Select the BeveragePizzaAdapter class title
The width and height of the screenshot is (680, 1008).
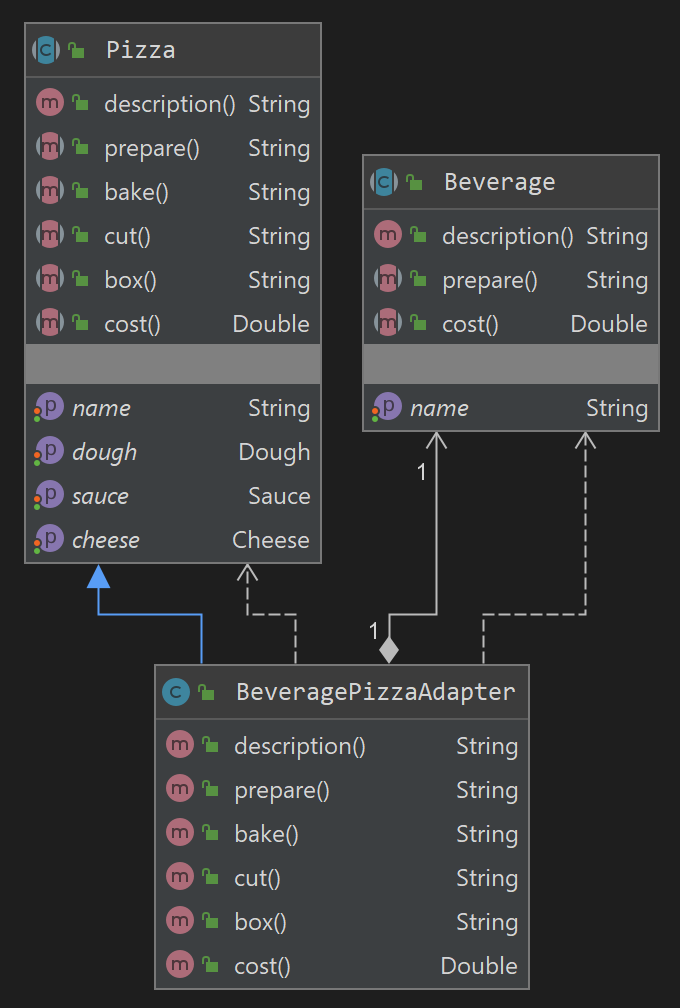pos(375,691)
